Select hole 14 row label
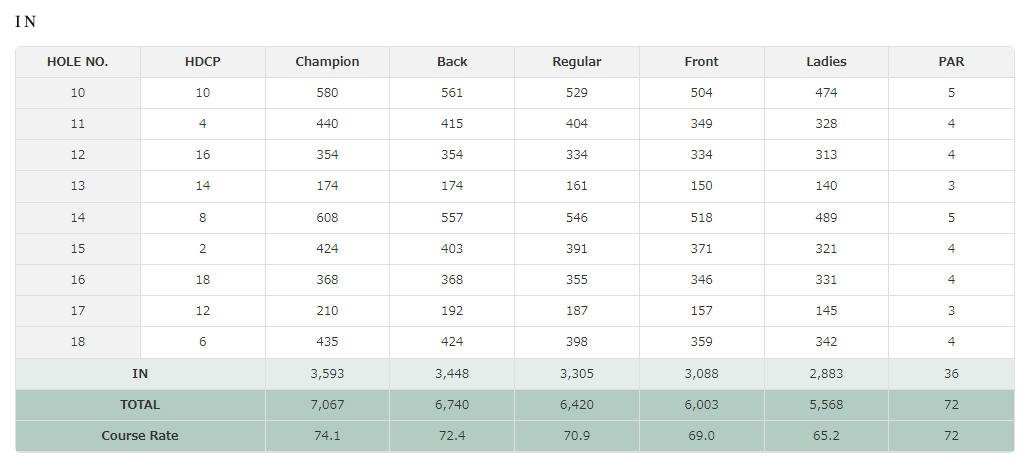Viewport: 1030px width, 466px height. (x=78, y=218)
